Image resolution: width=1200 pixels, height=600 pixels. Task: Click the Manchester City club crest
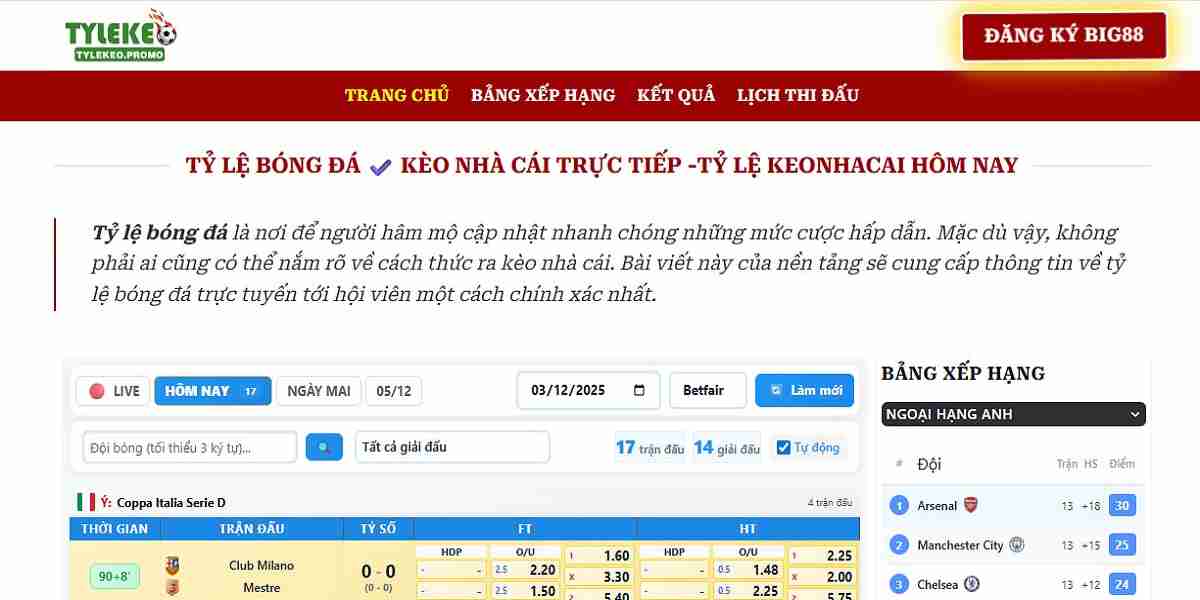[x=1016, y=545]
